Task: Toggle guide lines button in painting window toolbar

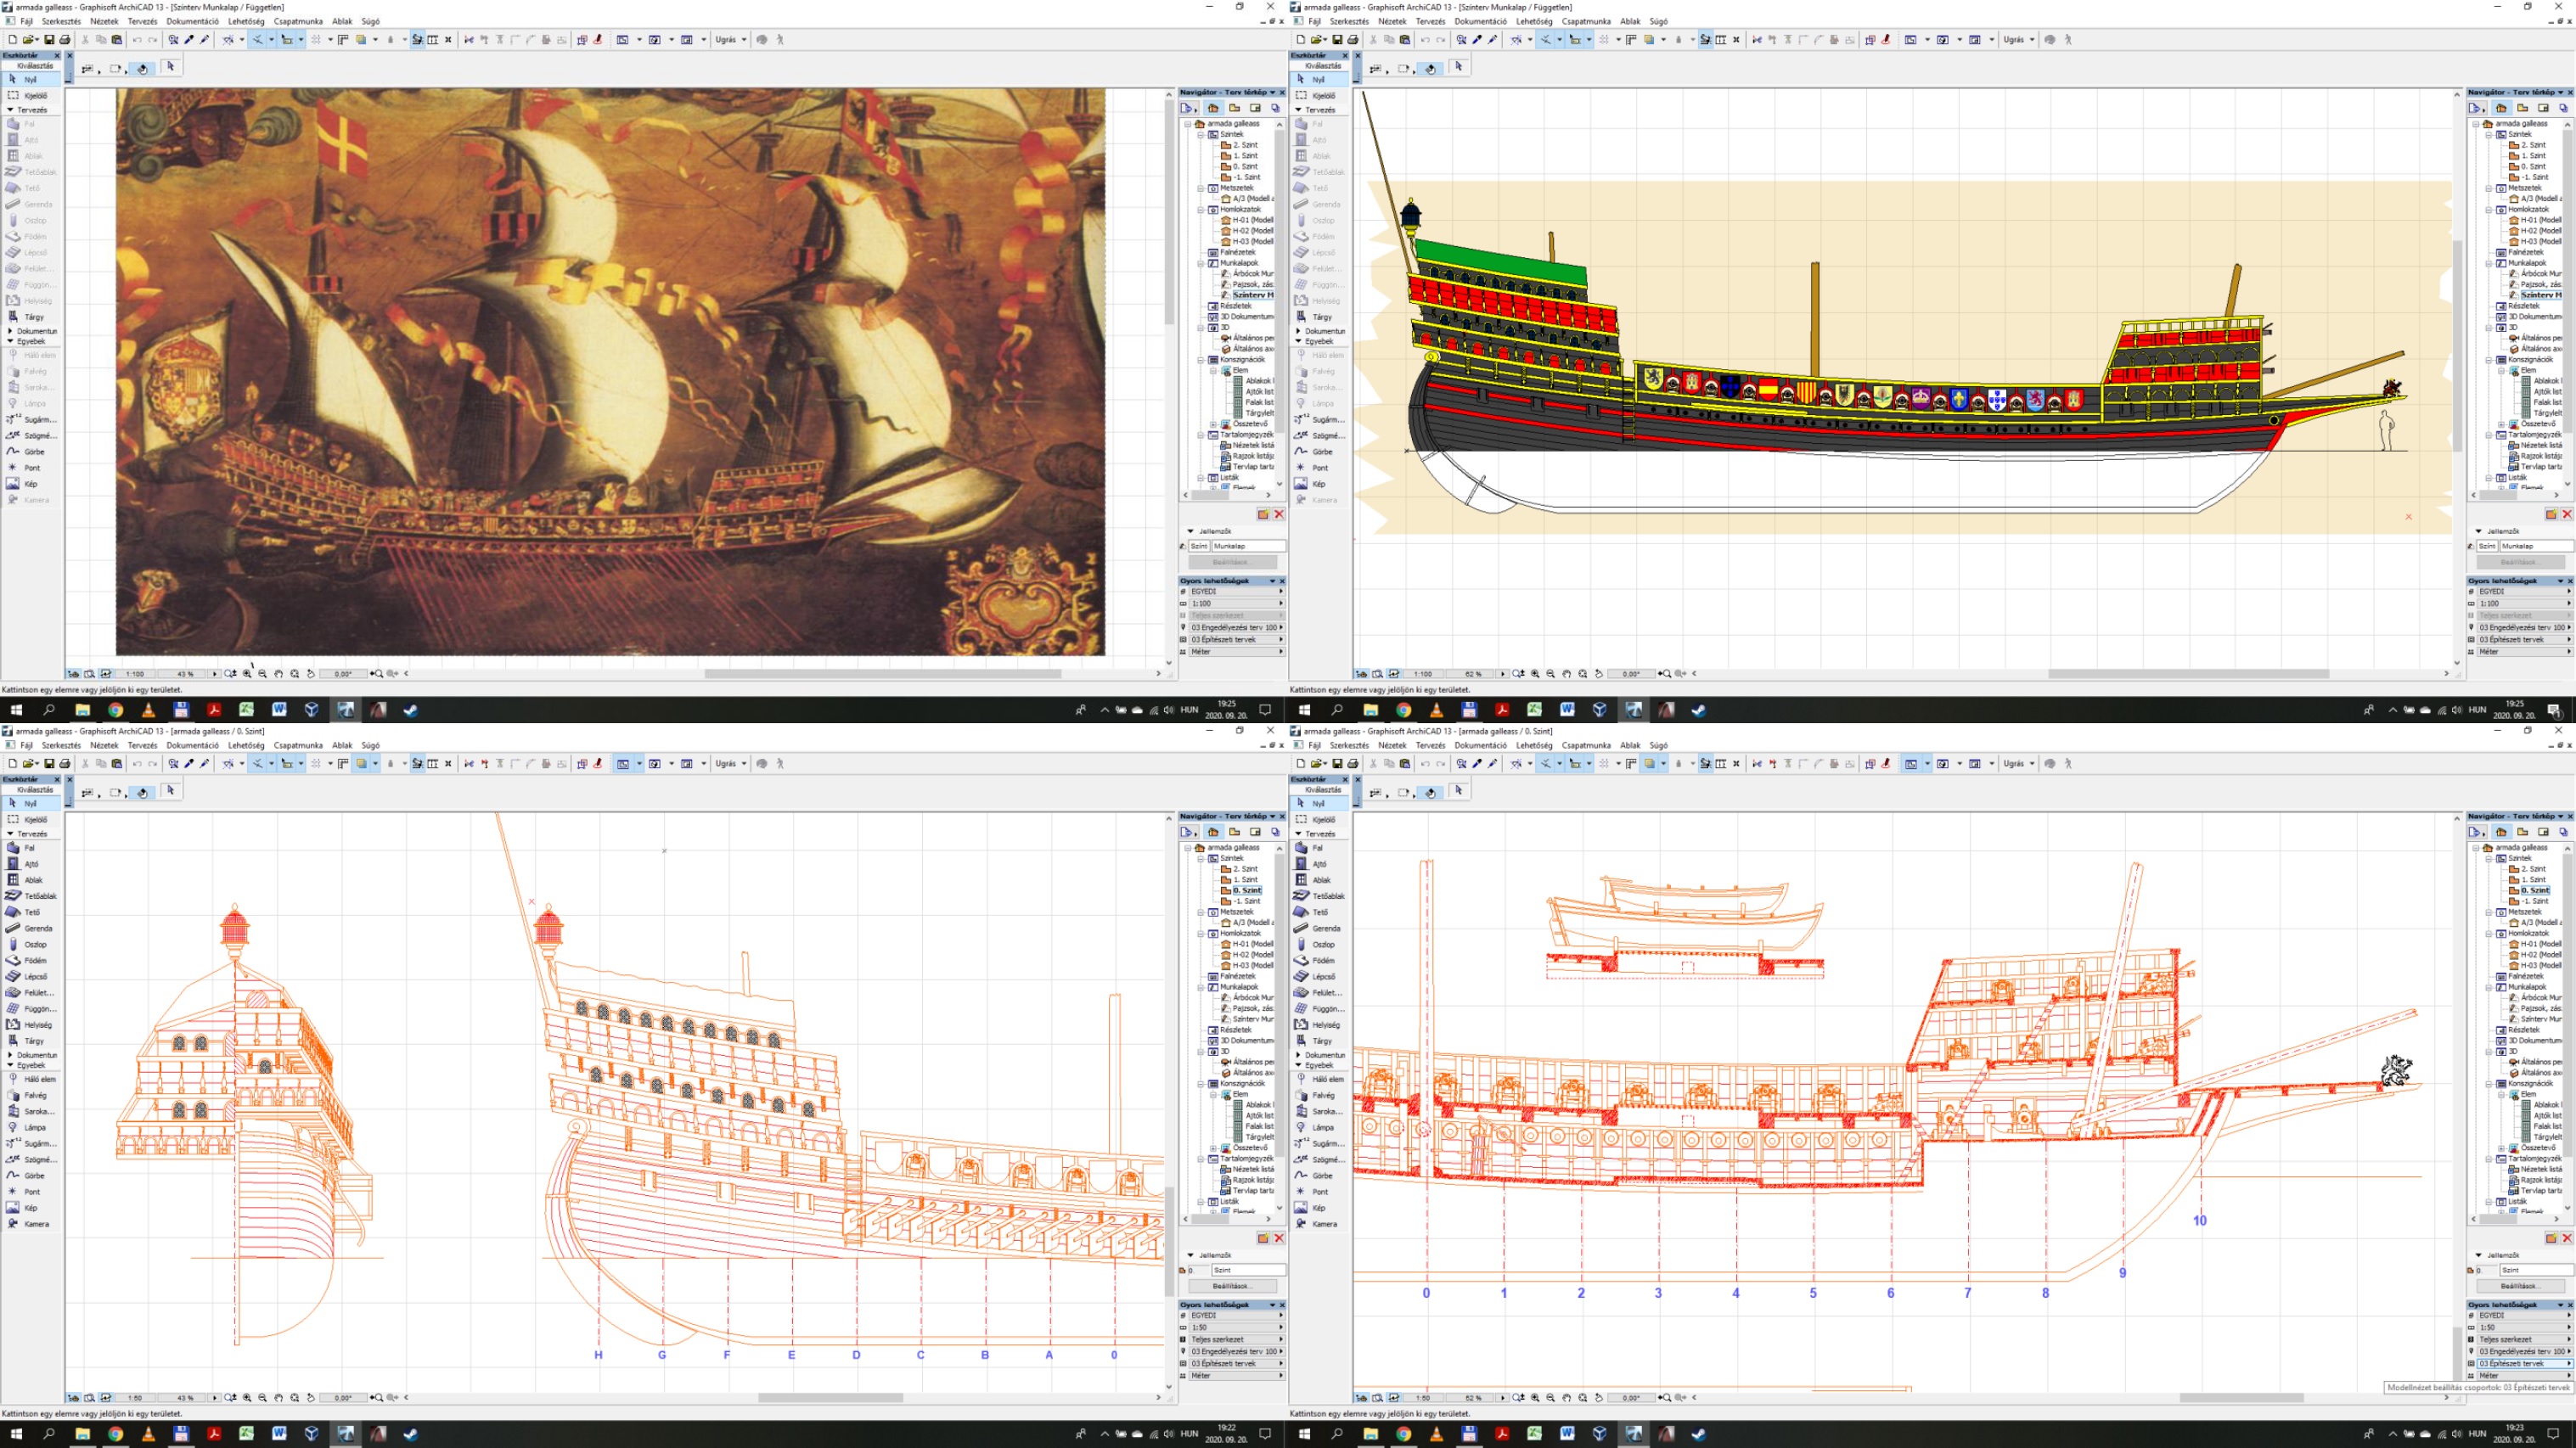Action: (x=257, y=40)
